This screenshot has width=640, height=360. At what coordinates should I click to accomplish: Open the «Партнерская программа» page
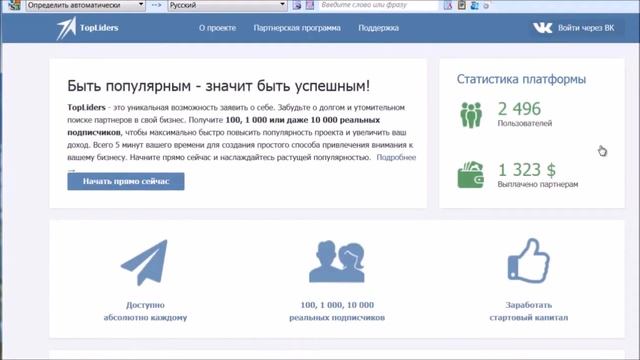pos(297,28)
